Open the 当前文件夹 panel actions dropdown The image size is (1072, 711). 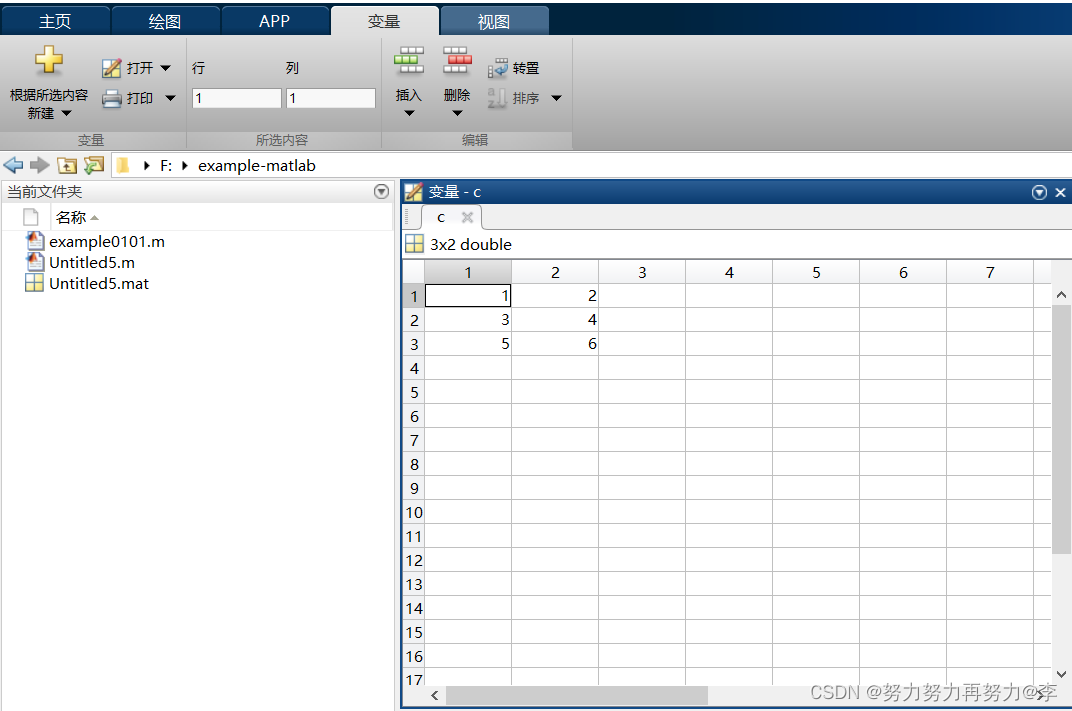pos(381,191)
